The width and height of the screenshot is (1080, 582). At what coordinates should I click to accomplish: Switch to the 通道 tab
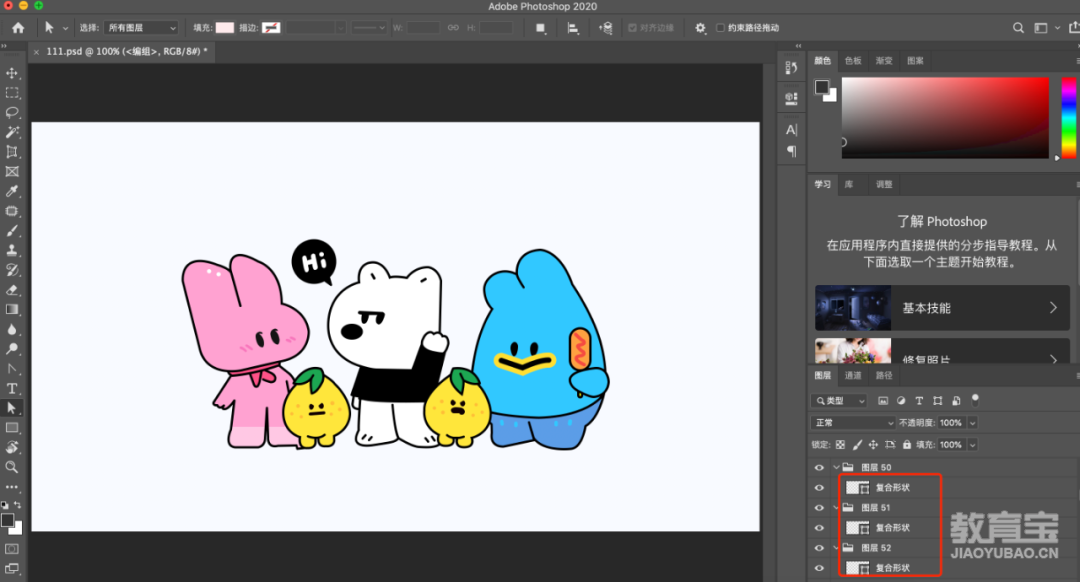pyautogui.click(x=853, y=375)
